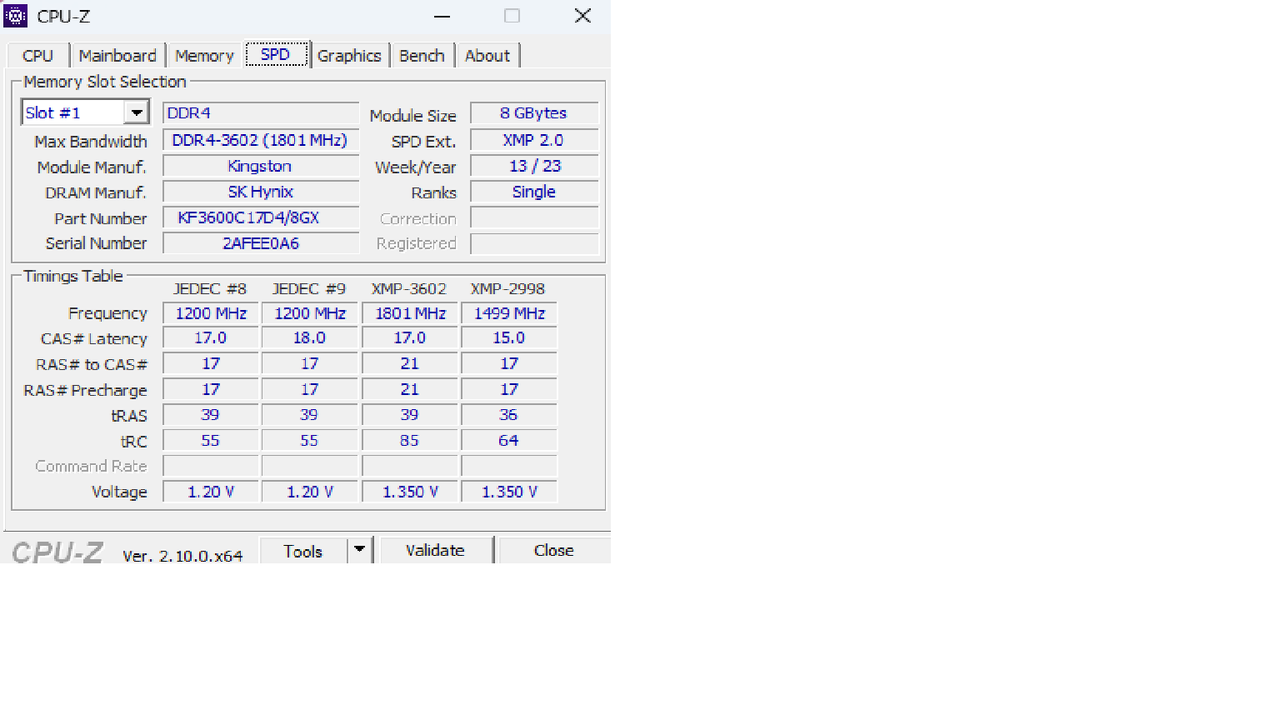The image size is (1280, 720).
Task: Click the XMP-3602 voltage 1.350 V cell
Action: tap(409, 492)
